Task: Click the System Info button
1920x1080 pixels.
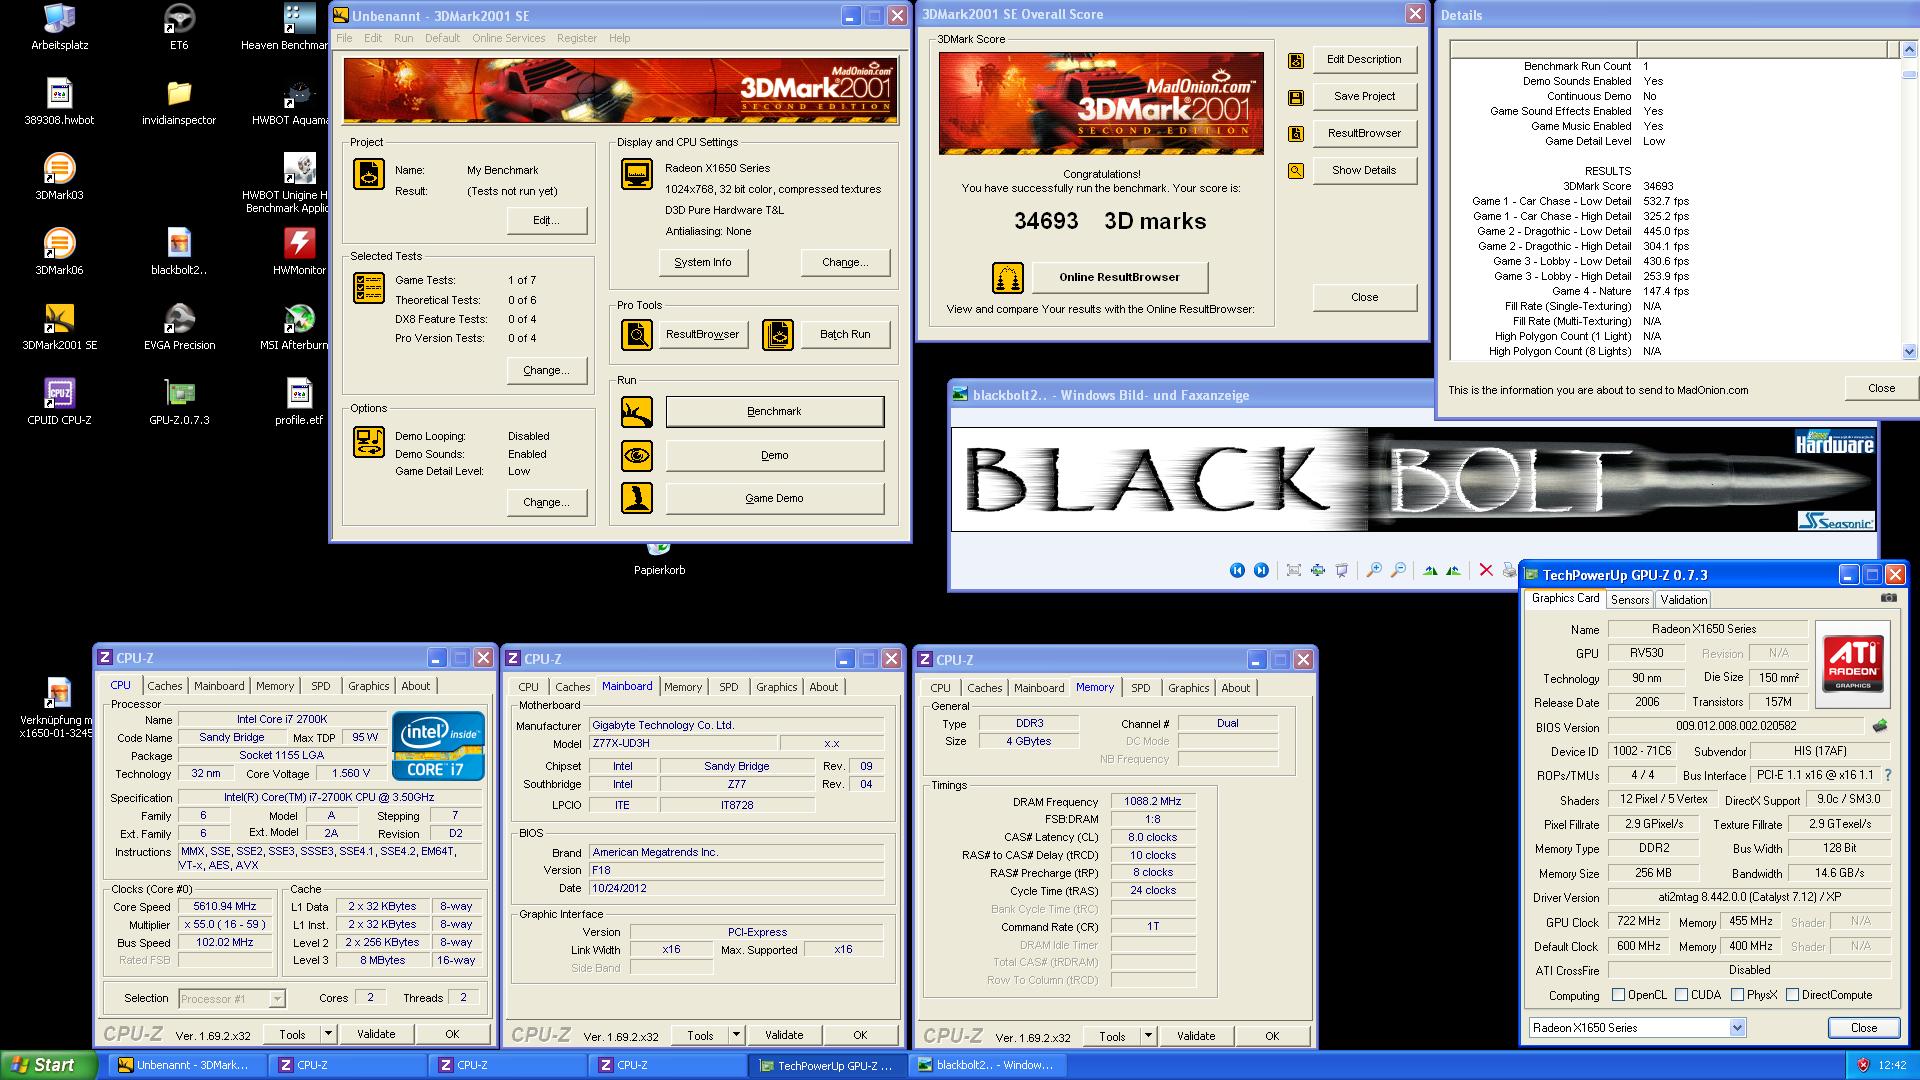Action: tap(703, 263)
